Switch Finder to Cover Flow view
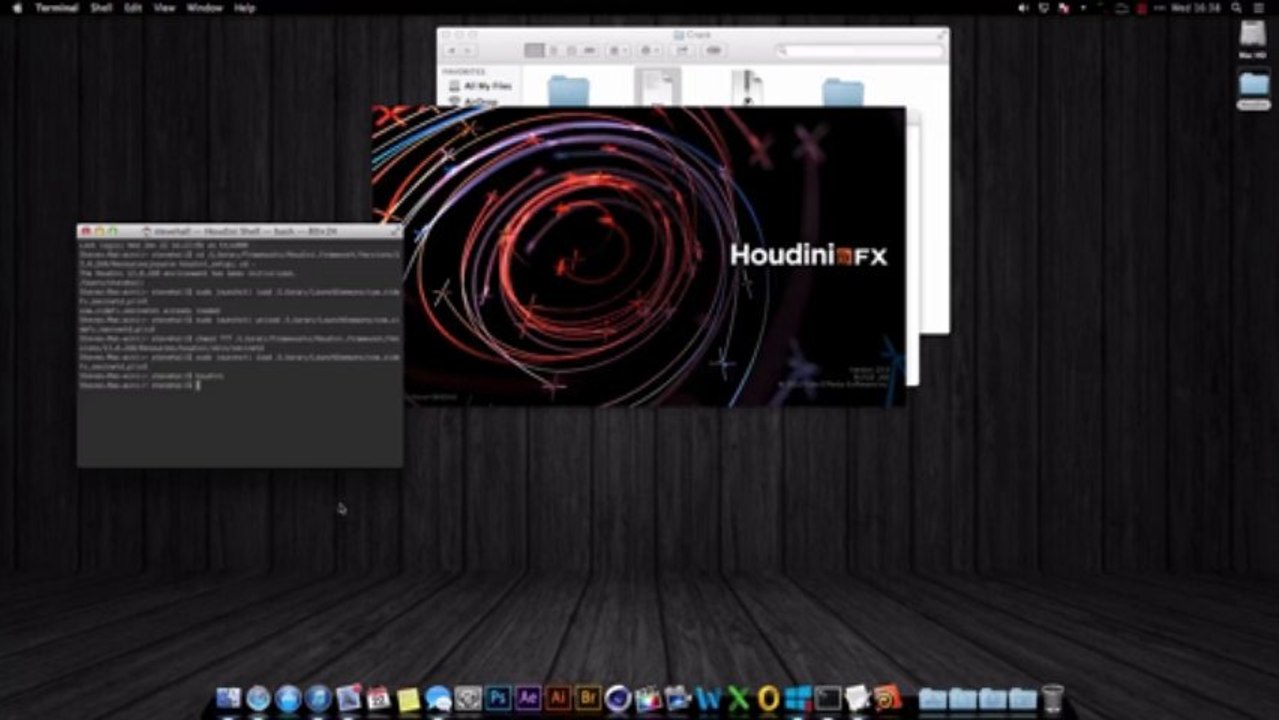1279x720 pixels. (589, 50)
